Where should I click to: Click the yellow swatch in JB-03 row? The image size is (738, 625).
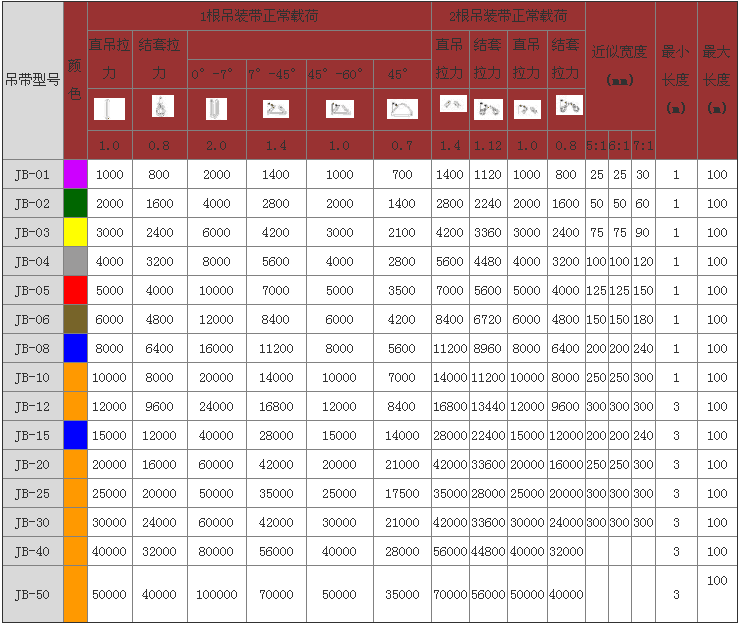(x=75, y=233)
